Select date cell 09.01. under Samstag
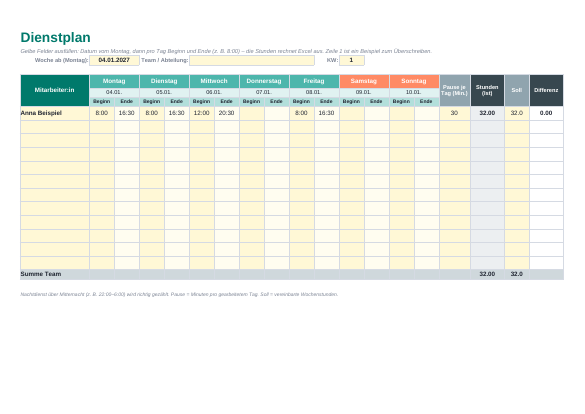The width and height of the screenshot is (585, 414). click(x=364, y=92)
